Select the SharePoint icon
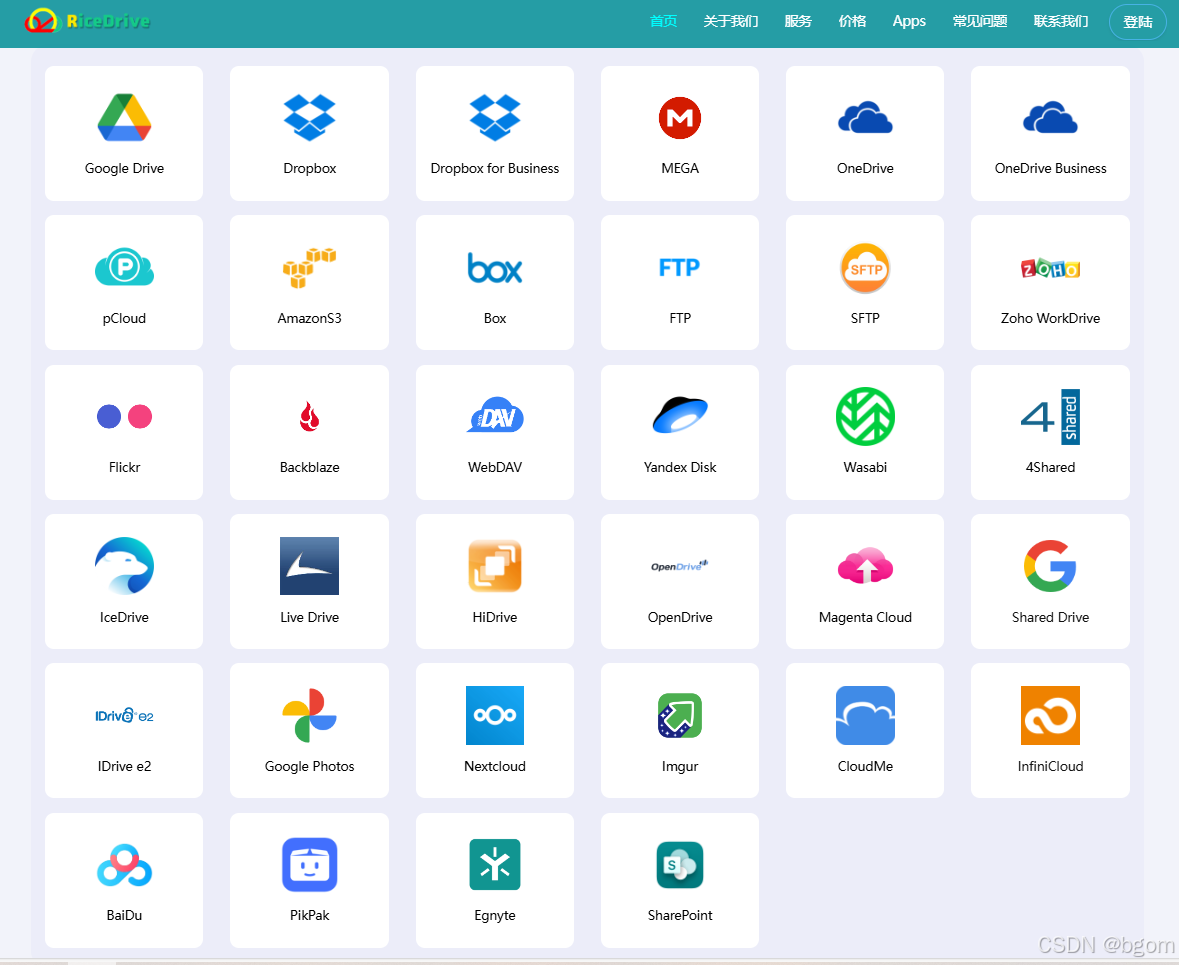 680,864
